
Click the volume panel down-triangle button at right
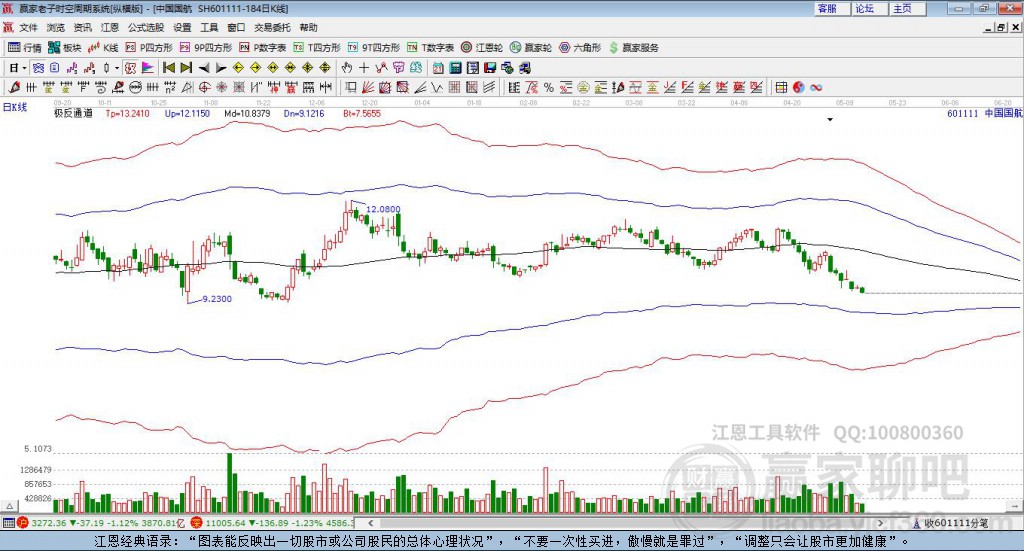pyautogui.click(x=1015, y=506)
